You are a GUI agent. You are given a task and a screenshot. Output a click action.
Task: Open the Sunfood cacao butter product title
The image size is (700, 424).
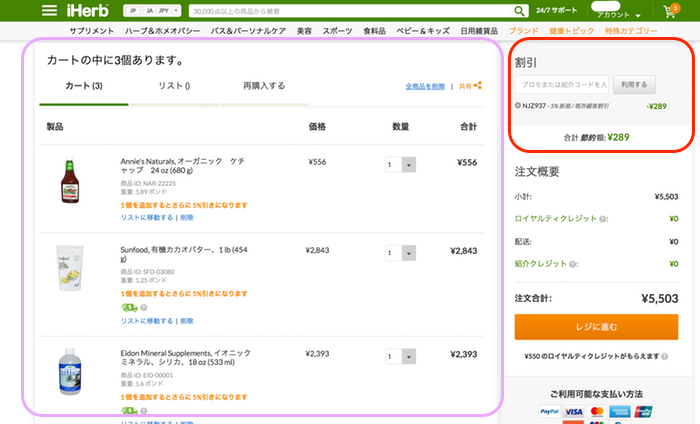pos(183,254)
